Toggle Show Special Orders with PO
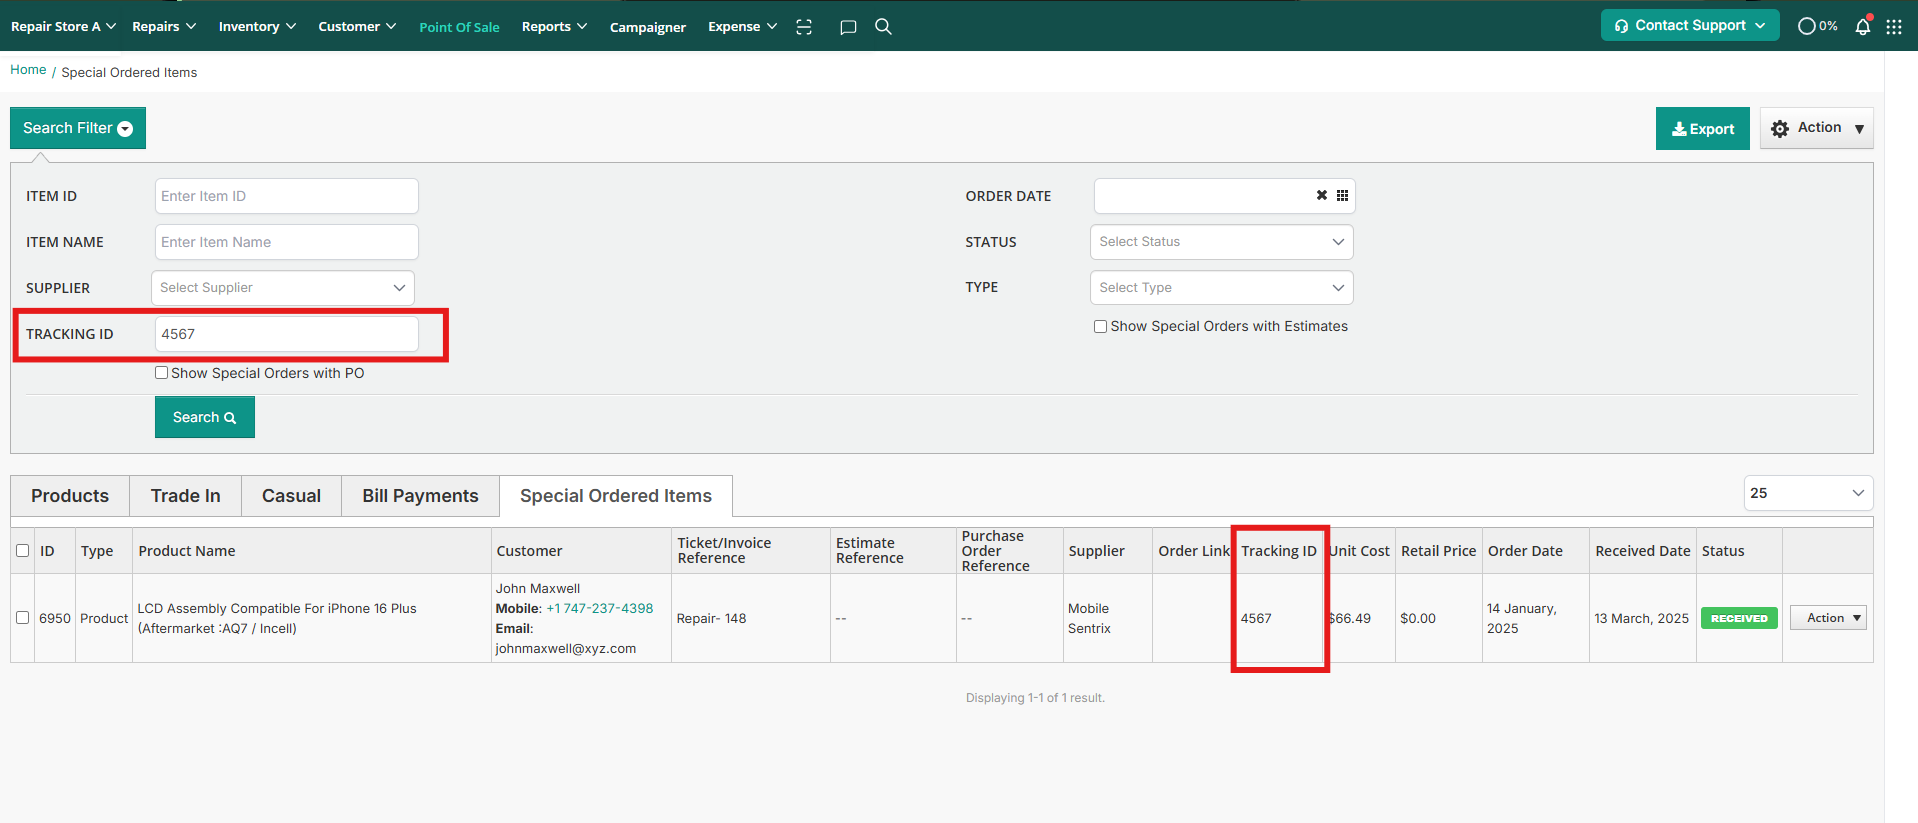 pyautogui.click(x=161, y=373)
